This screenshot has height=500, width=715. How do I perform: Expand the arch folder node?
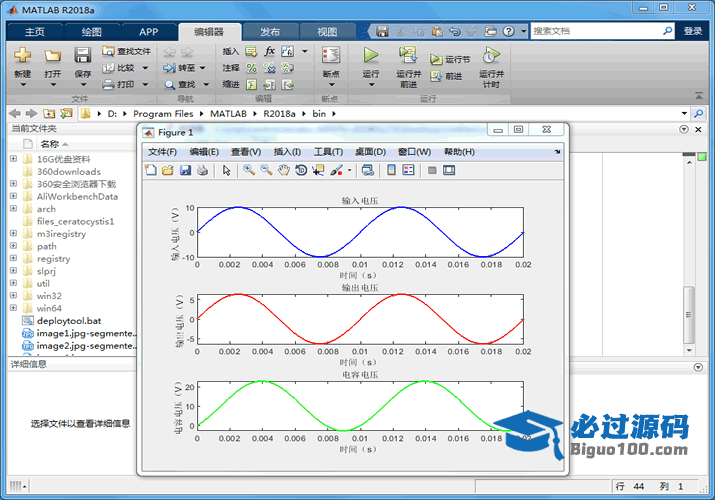13,208
